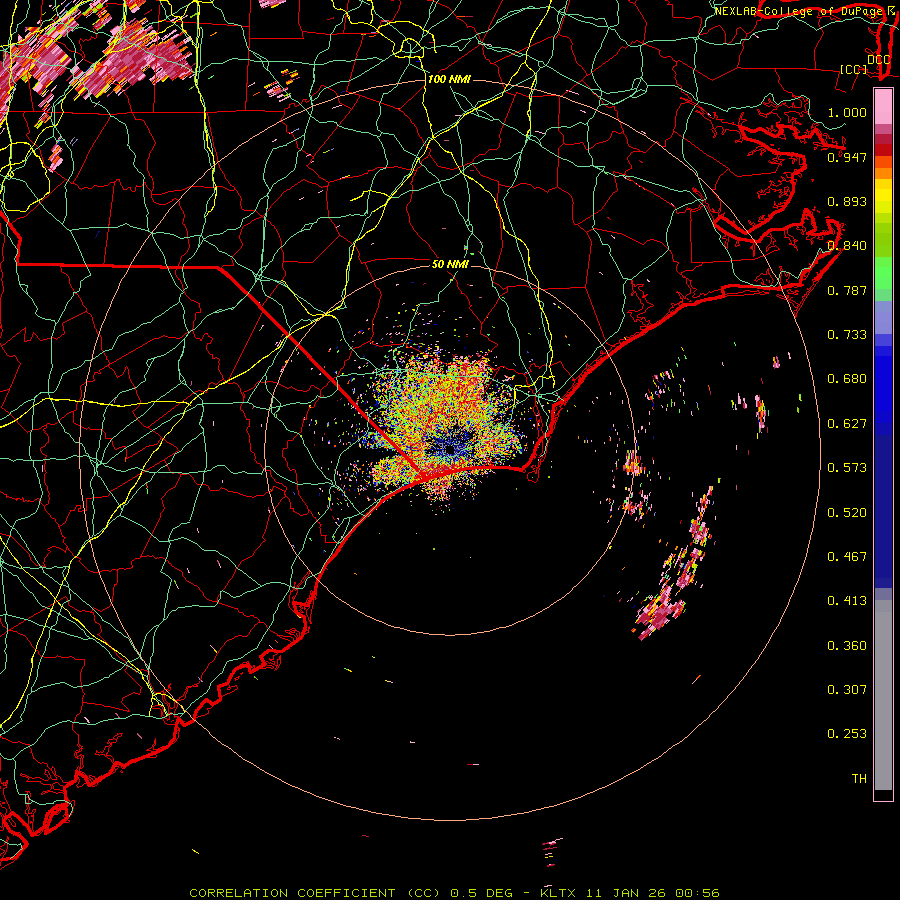The image size is (900, 900).
Task: Click the DCC product label
Action: [x=879, y=59]
